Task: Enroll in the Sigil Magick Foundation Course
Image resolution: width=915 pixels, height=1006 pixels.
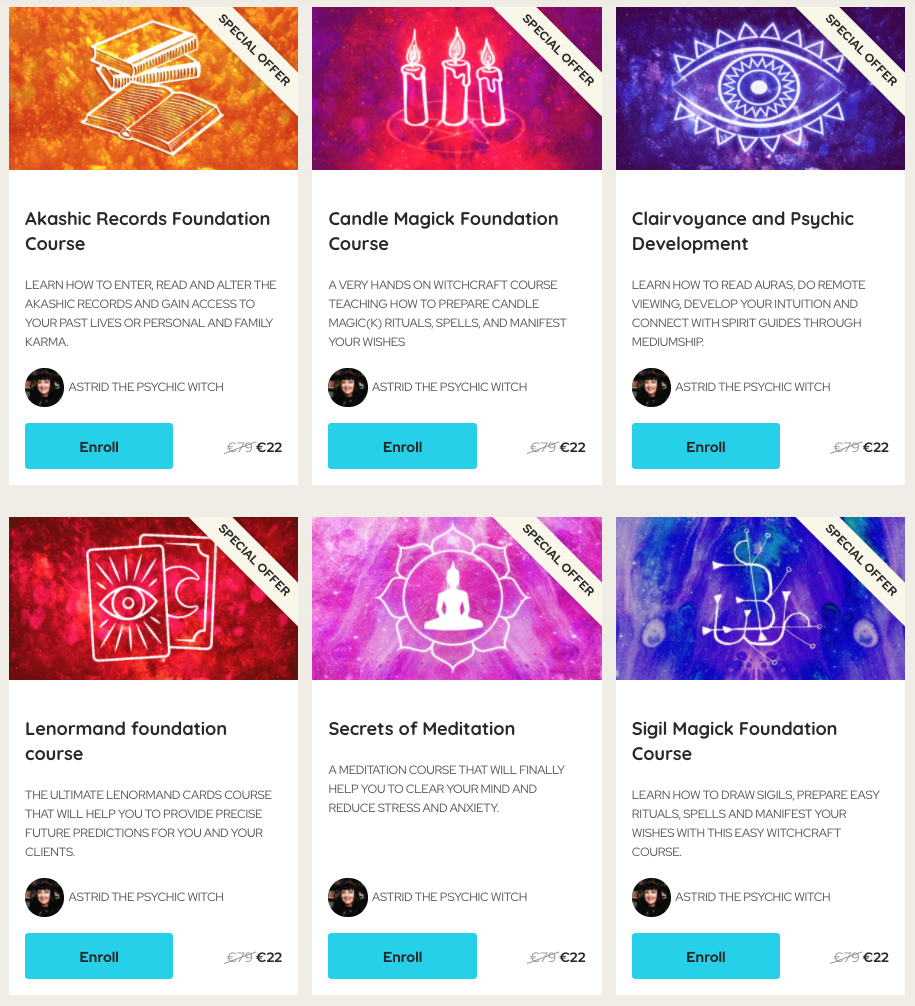Action: (x=706, y=956)
